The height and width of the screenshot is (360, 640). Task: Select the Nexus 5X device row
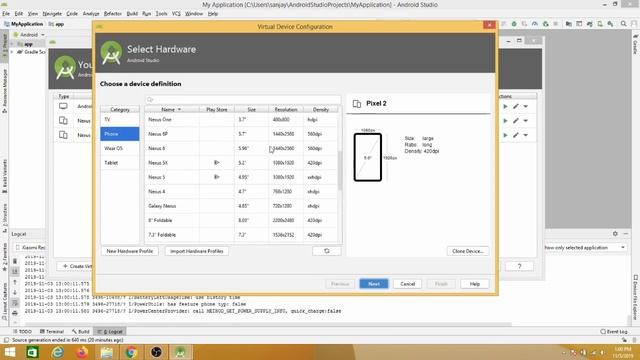tap(241, 162)
